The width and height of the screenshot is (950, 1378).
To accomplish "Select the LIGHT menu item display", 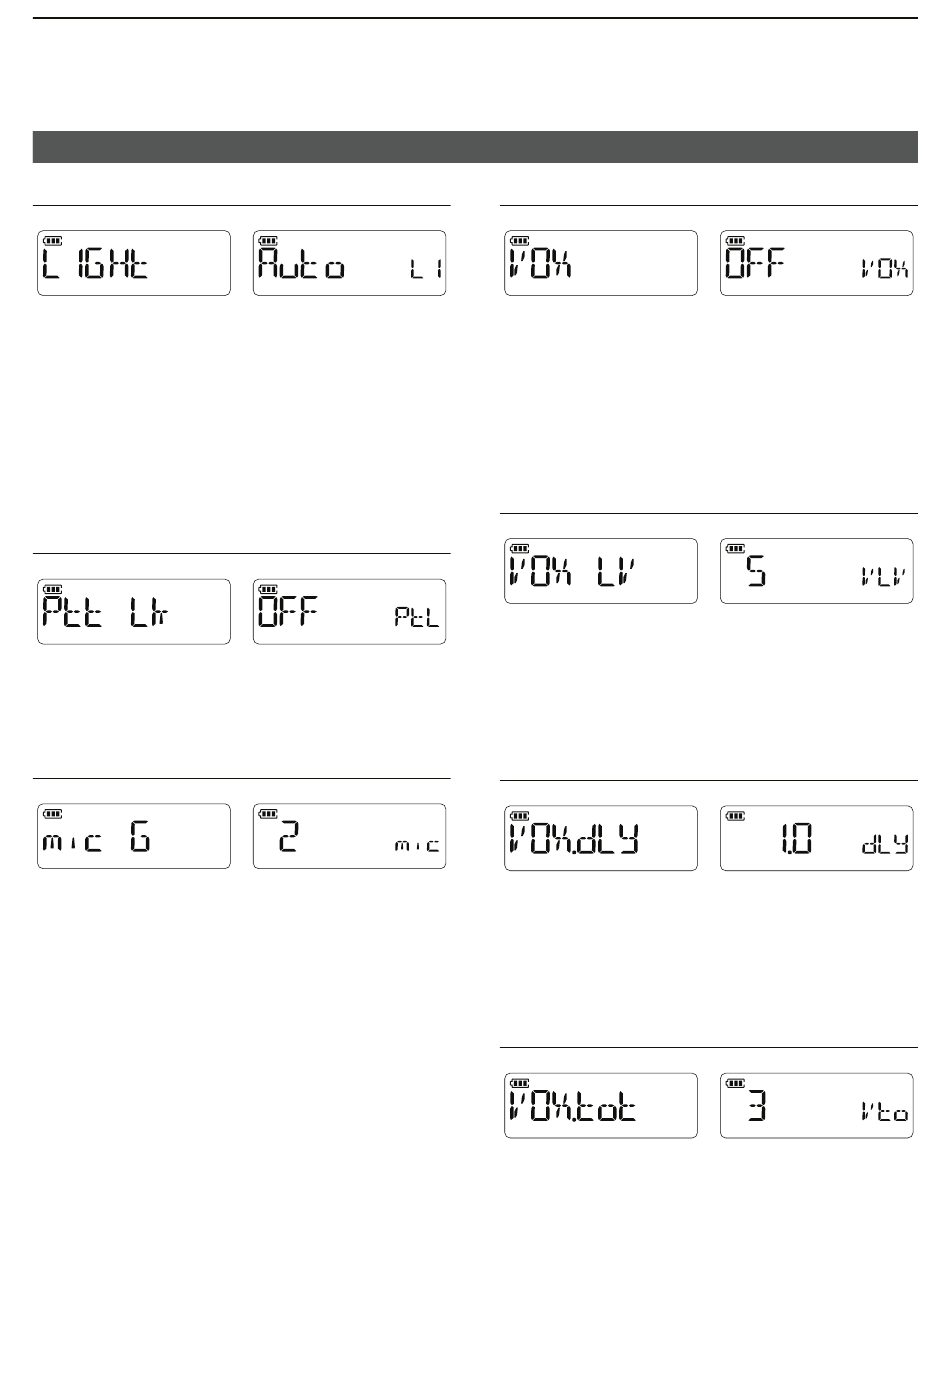I will coord(134,263).
